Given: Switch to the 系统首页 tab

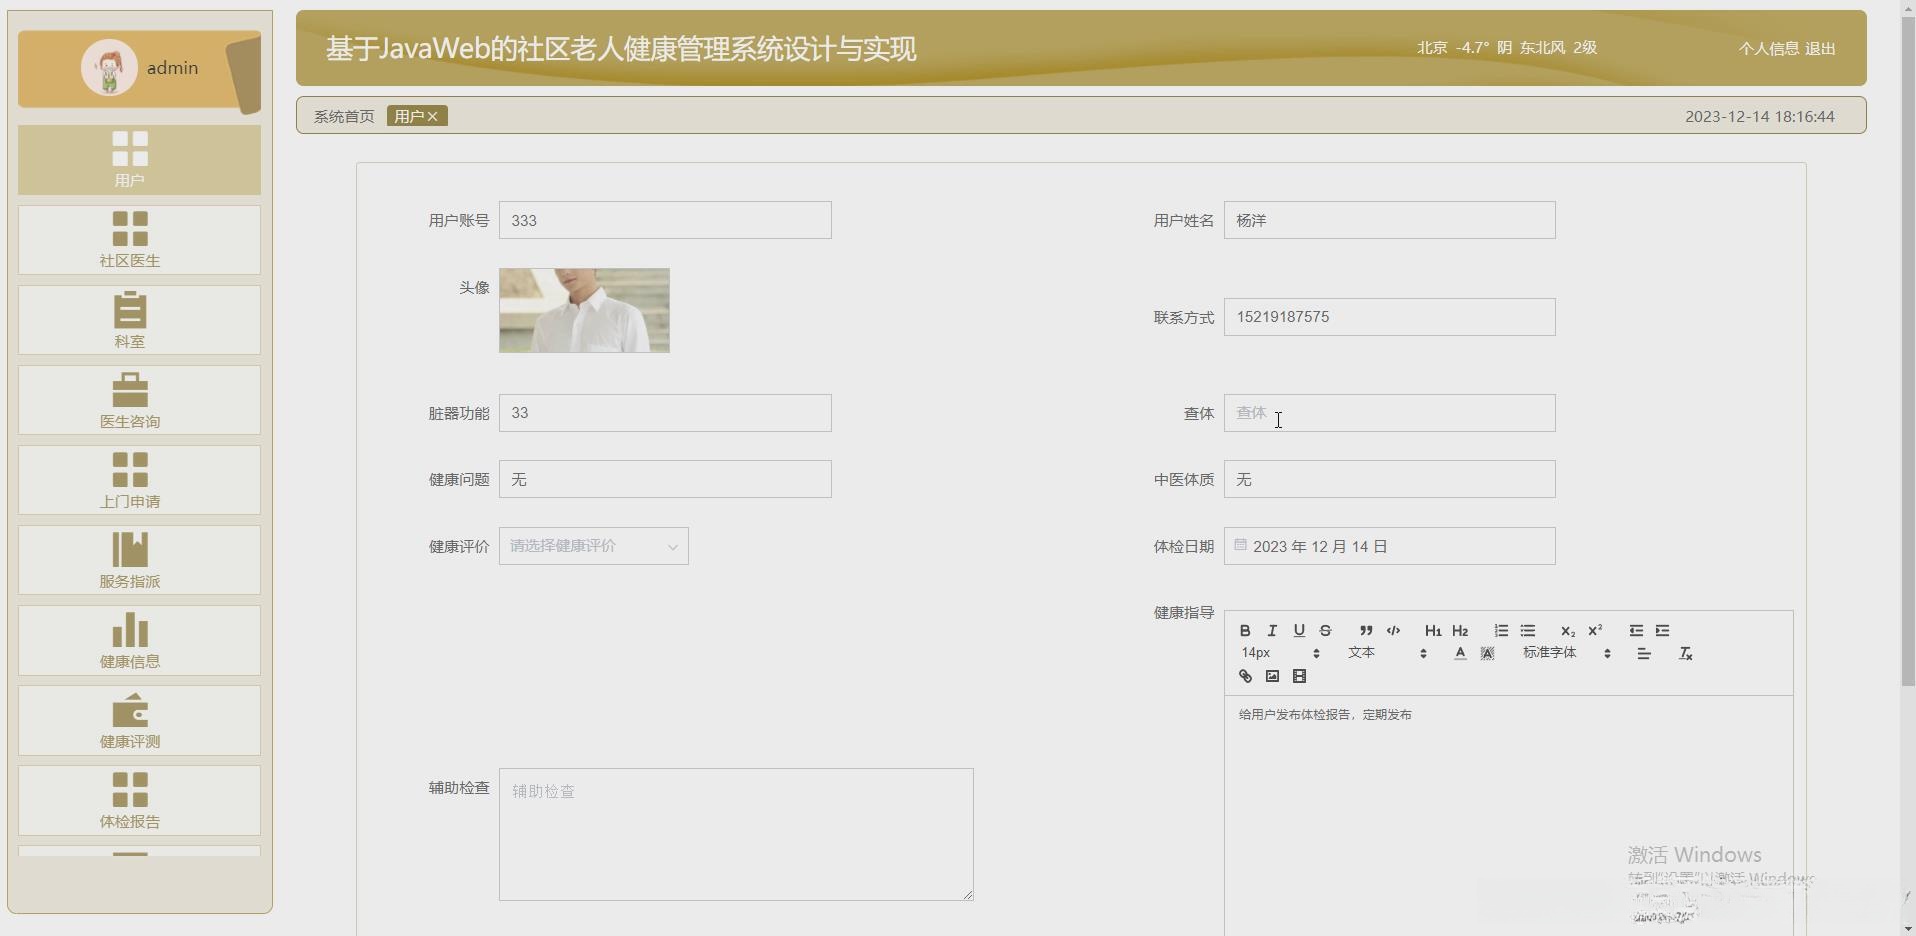Looking at the screenshot, I should (x=342, y=116).
